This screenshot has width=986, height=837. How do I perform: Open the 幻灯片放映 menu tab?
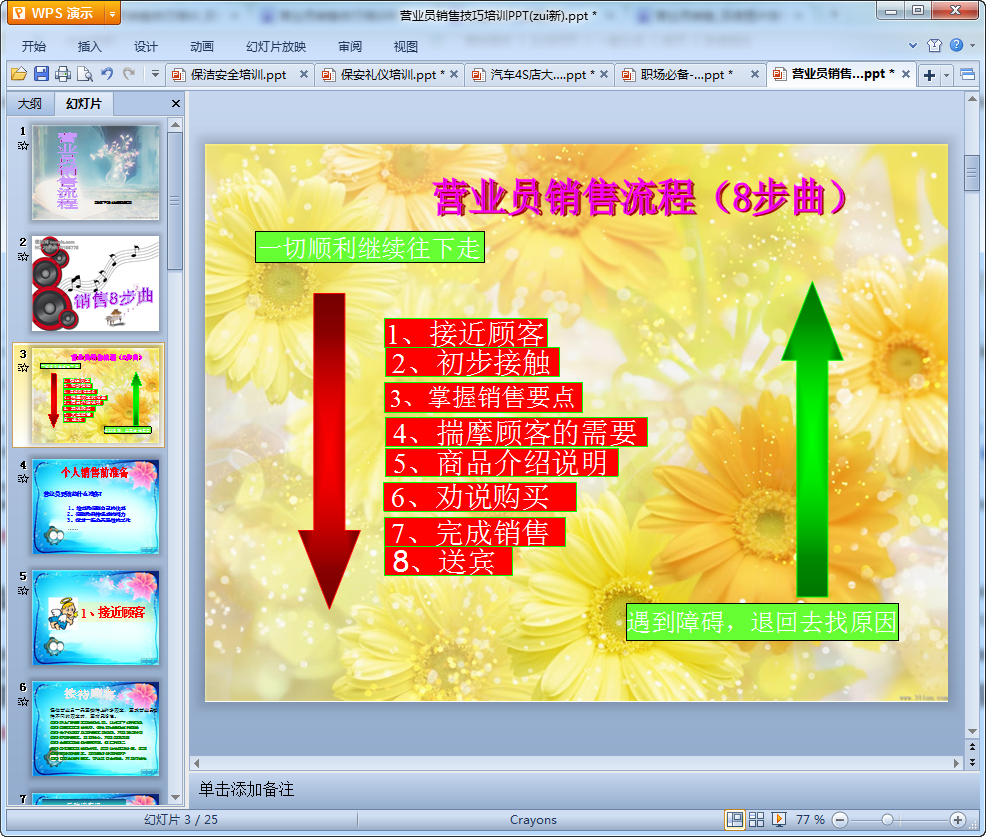click(x=276, y=47)
